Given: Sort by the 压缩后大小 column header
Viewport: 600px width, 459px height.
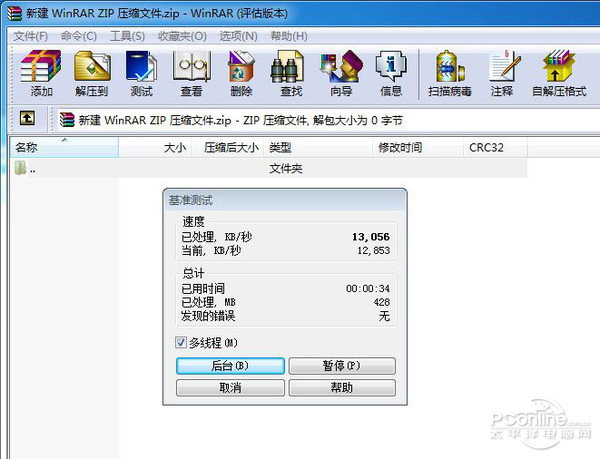Looking at the screenshot, I should coord(227,147).
